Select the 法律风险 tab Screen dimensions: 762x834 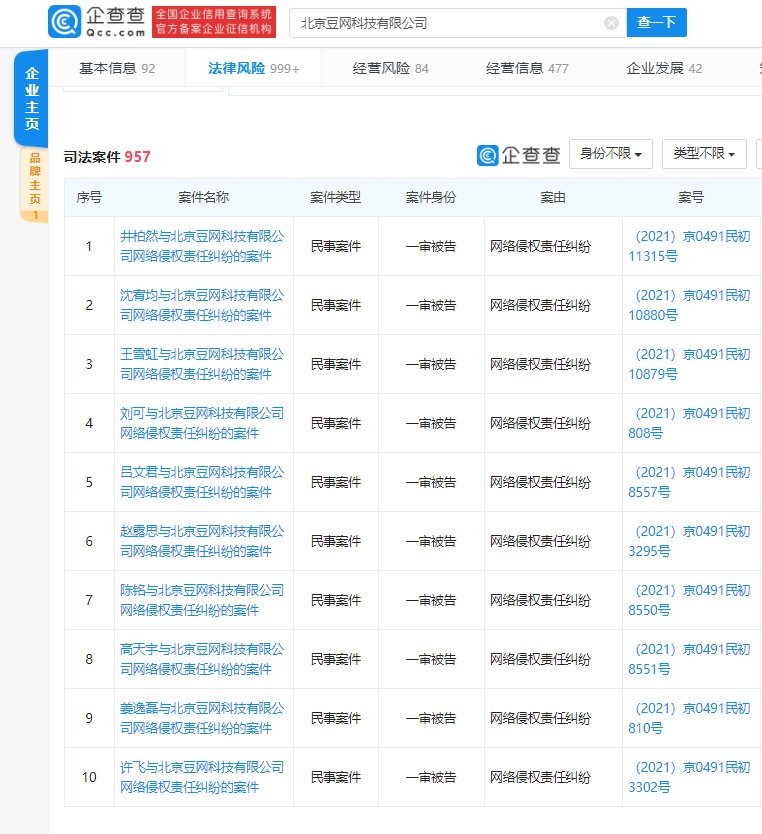point(253,69)
